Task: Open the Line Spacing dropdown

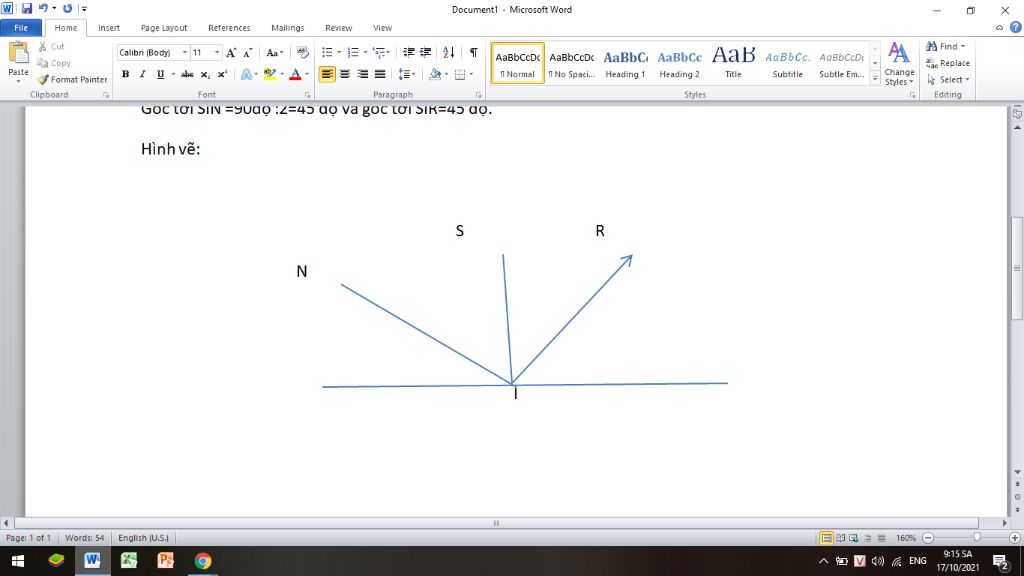Action: pos(407,74)
